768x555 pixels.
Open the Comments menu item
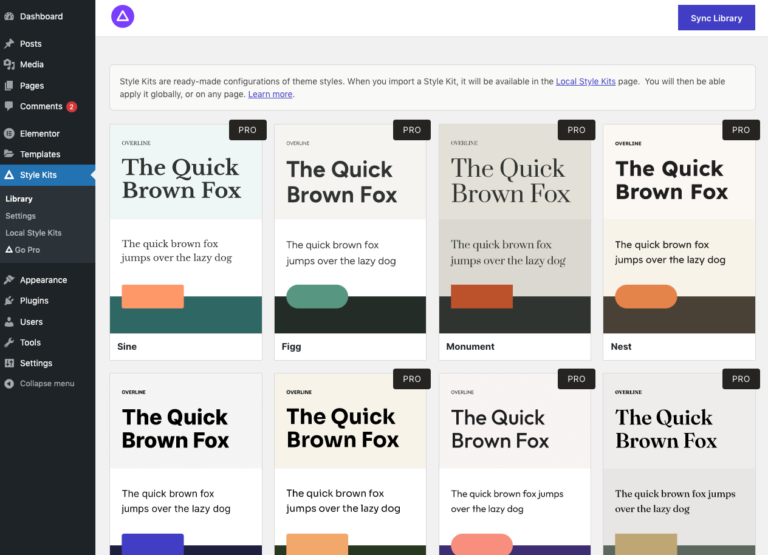pyautogui.click(x=40, y=106)
